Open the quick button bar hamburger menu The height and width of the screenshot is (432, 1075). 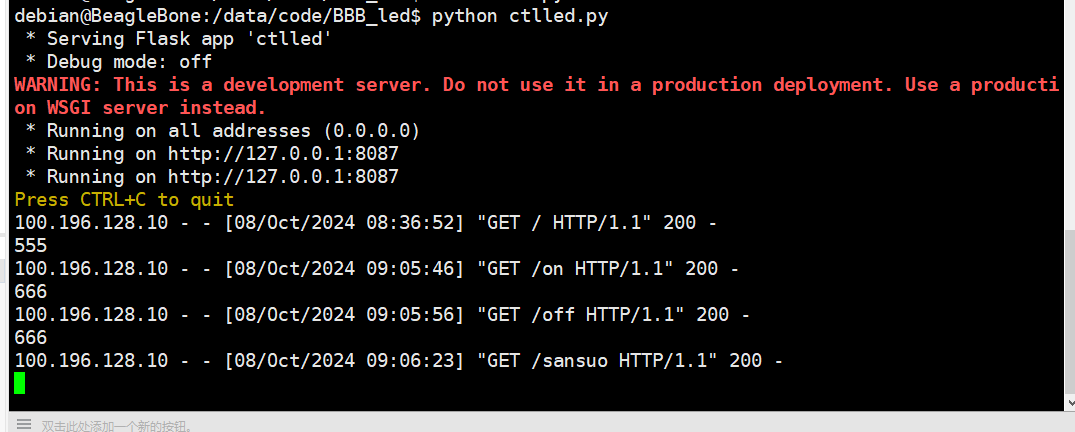tap(24, 424)
